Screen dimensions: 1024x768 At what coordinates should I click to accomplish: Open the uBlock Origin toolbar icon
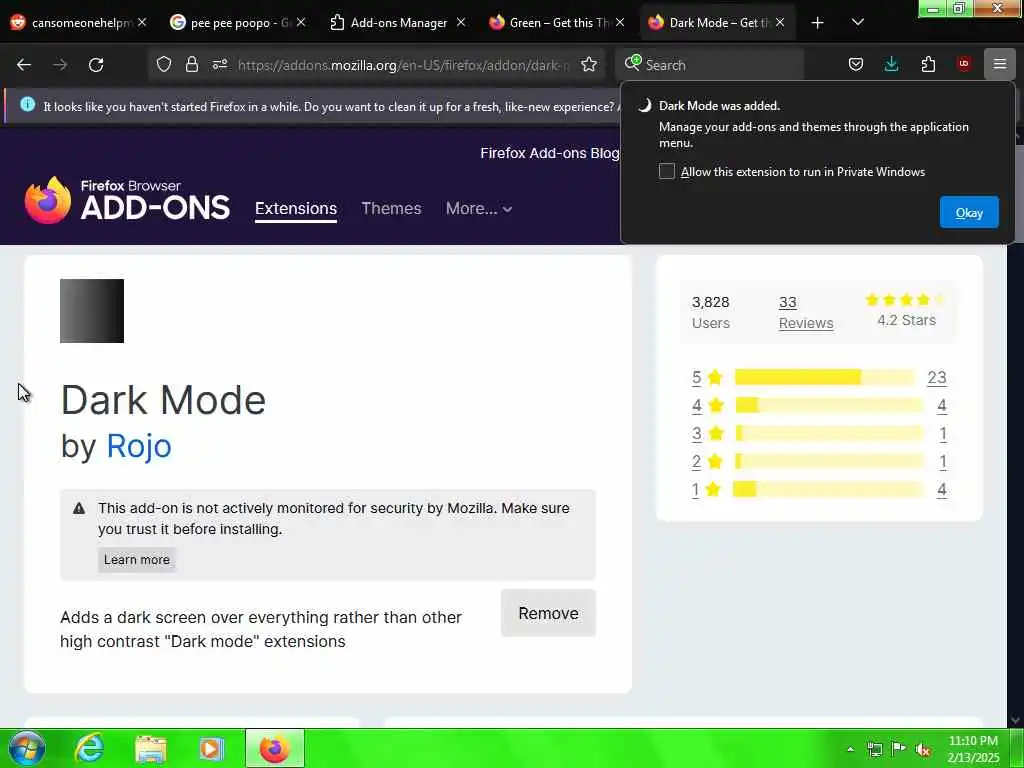tap(964, 64)
